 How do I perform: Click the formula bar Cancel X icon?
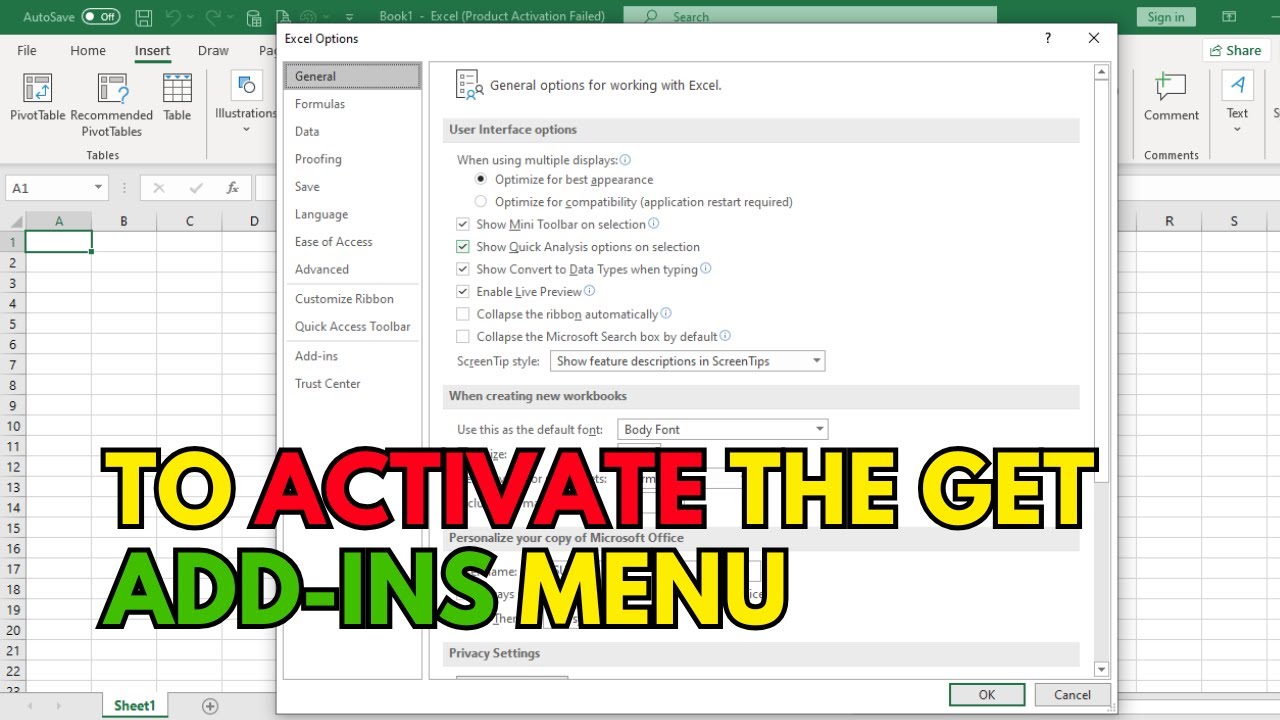tap(160, 188)
